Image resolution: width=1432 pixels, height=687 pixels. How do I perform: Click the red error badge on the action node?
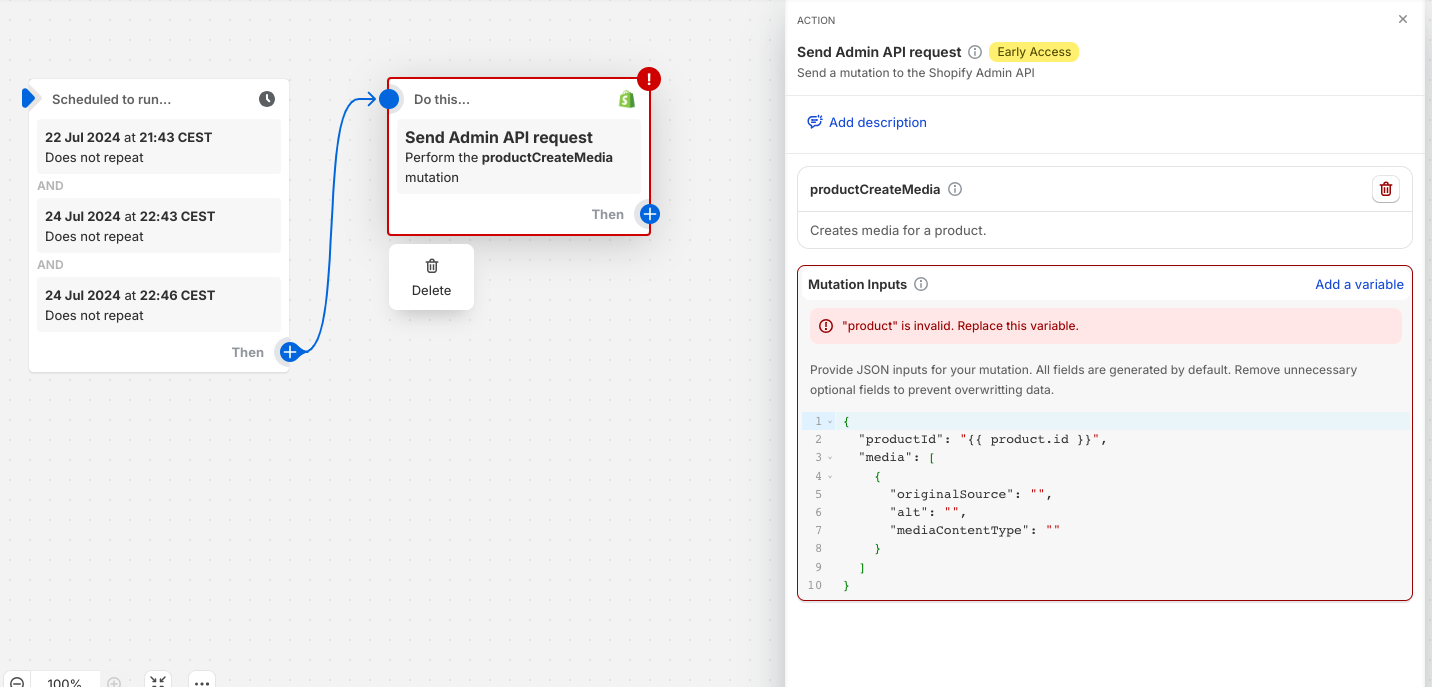pos(649,79)
